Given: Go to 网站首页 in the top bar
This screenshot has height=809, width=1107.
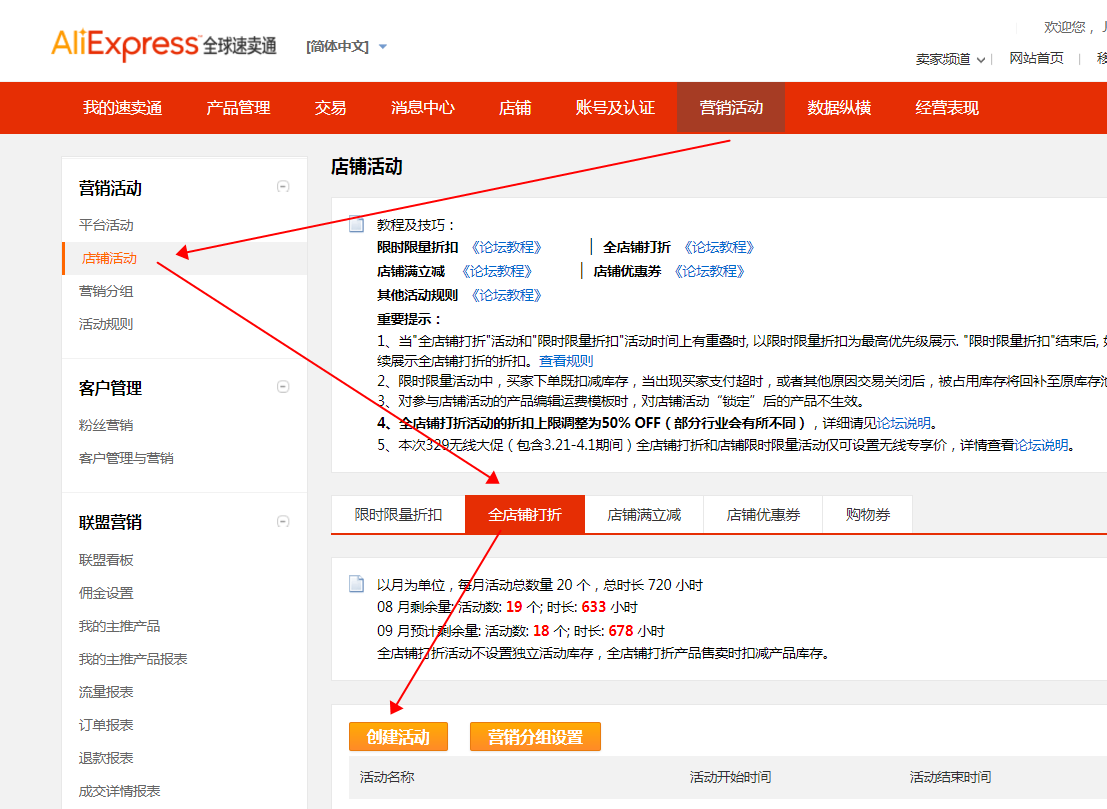Looking at the screenshot, I should pyautogui.click(x=1036, y=59).
